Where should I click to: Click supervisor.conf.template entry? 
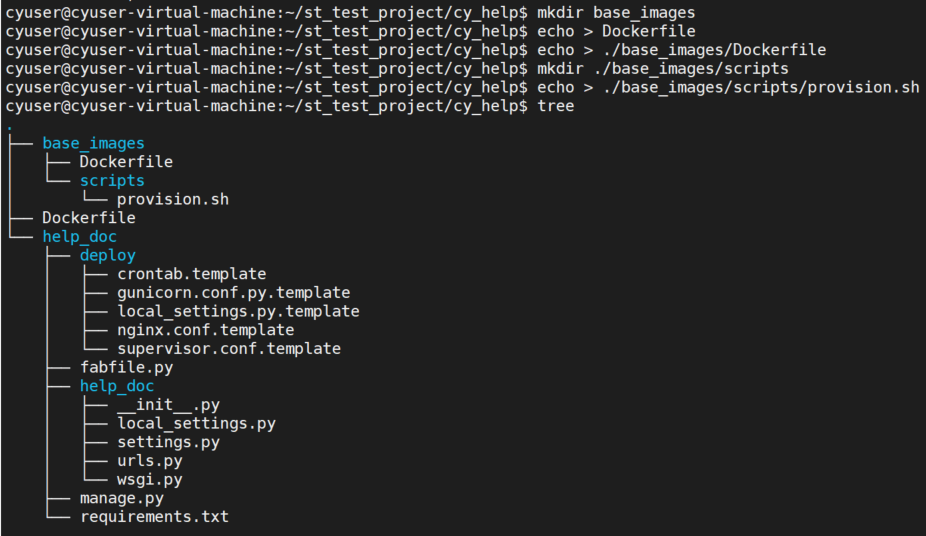[x=229, y=349]
